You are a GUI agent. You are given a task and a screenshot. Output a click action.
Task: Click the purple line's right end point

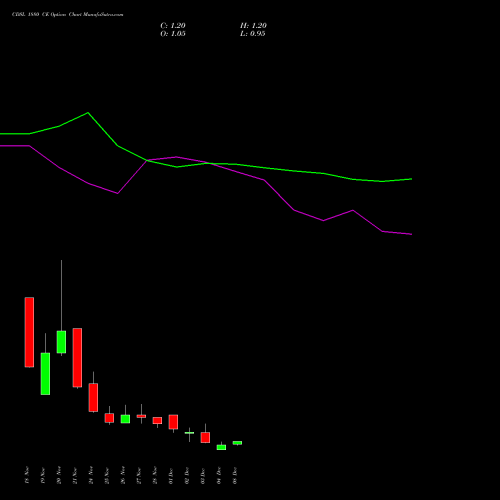point(411,234)
